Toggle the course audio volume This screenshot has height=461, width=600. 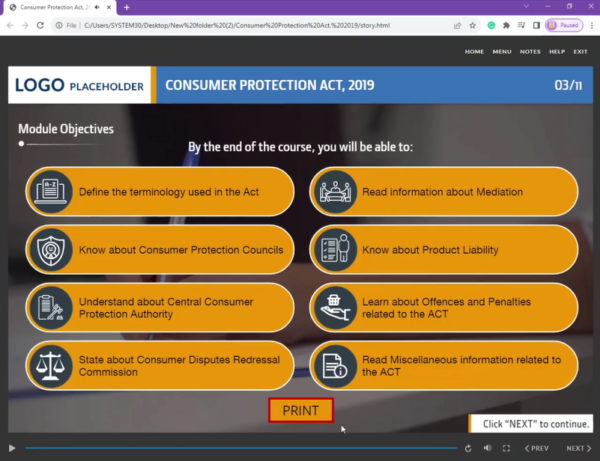click(x=488, y=448)
